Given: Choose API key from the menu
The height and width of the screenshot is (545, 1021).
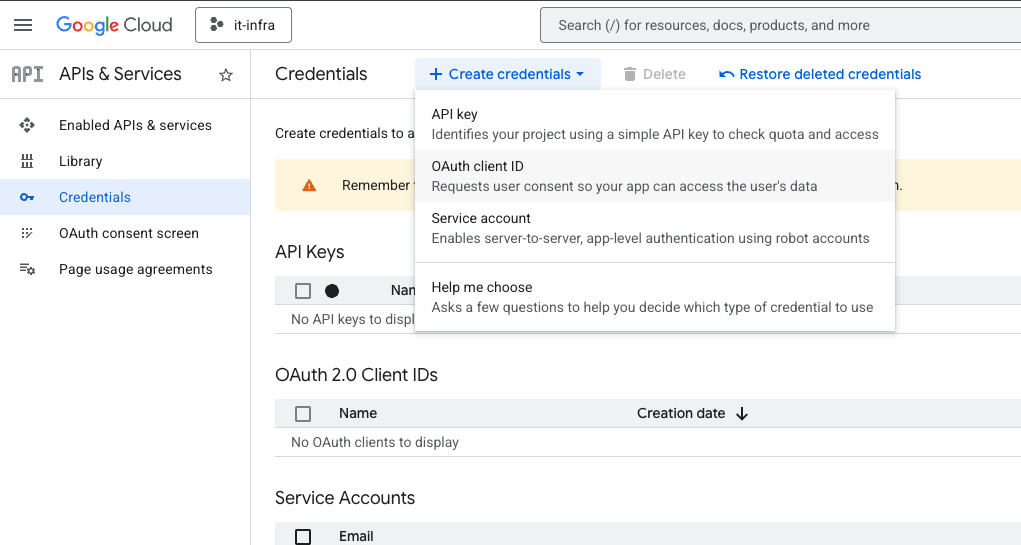Looking at the screenshot, I should coord(655,124).
